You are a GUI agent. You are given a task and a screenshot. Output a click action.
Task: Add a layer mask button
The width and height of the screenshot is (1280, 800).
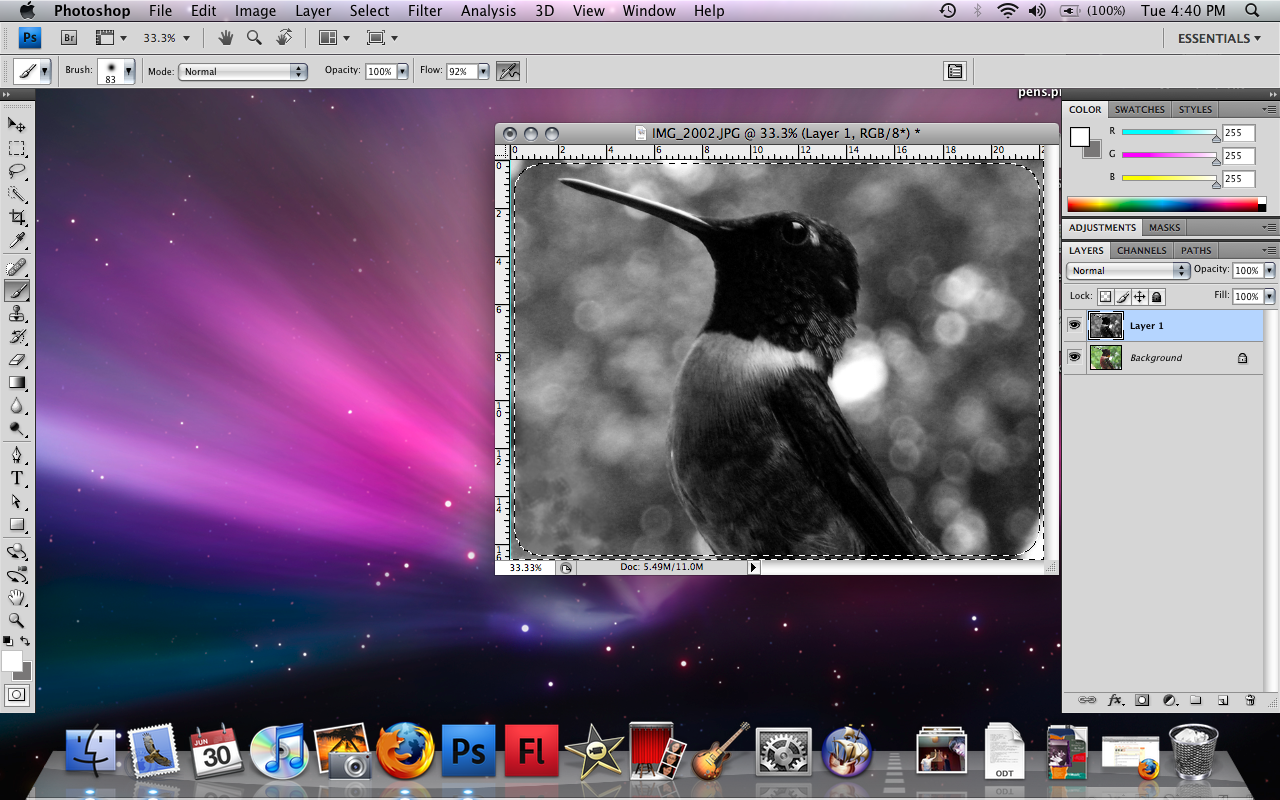[x=1142, y=700]
